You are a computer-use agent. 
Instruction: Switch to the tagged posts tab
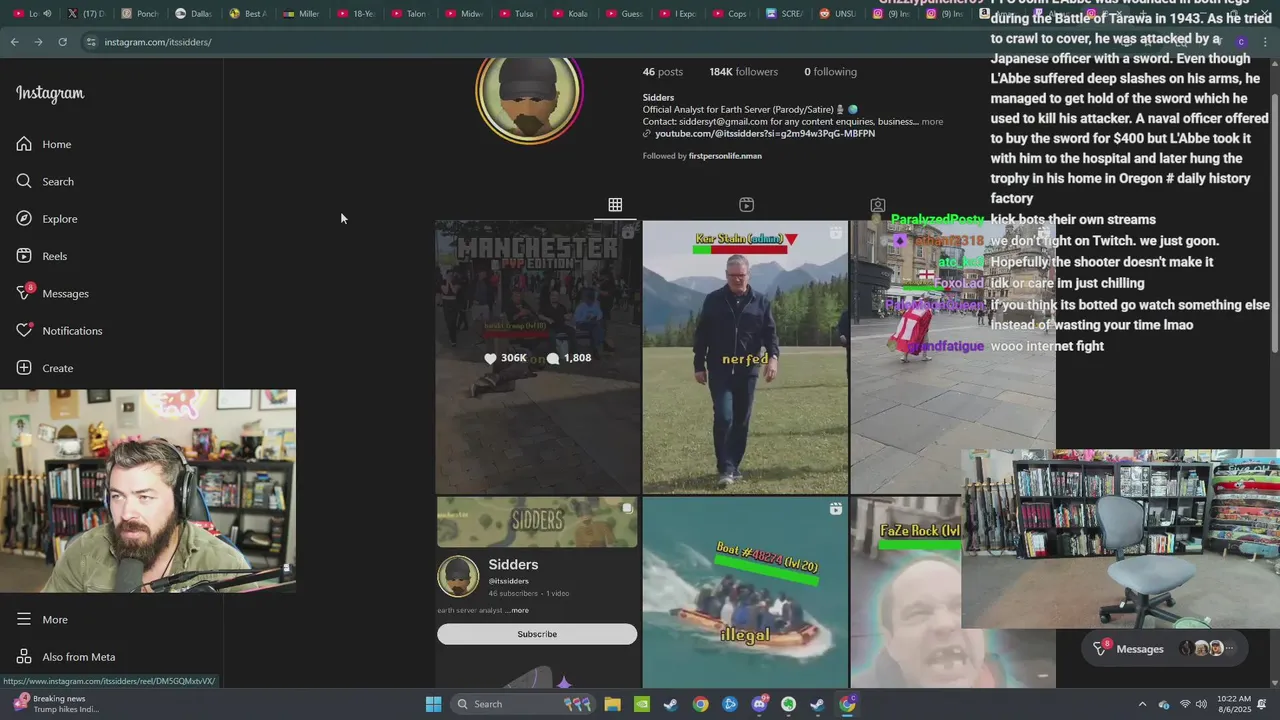pos(877,204)
